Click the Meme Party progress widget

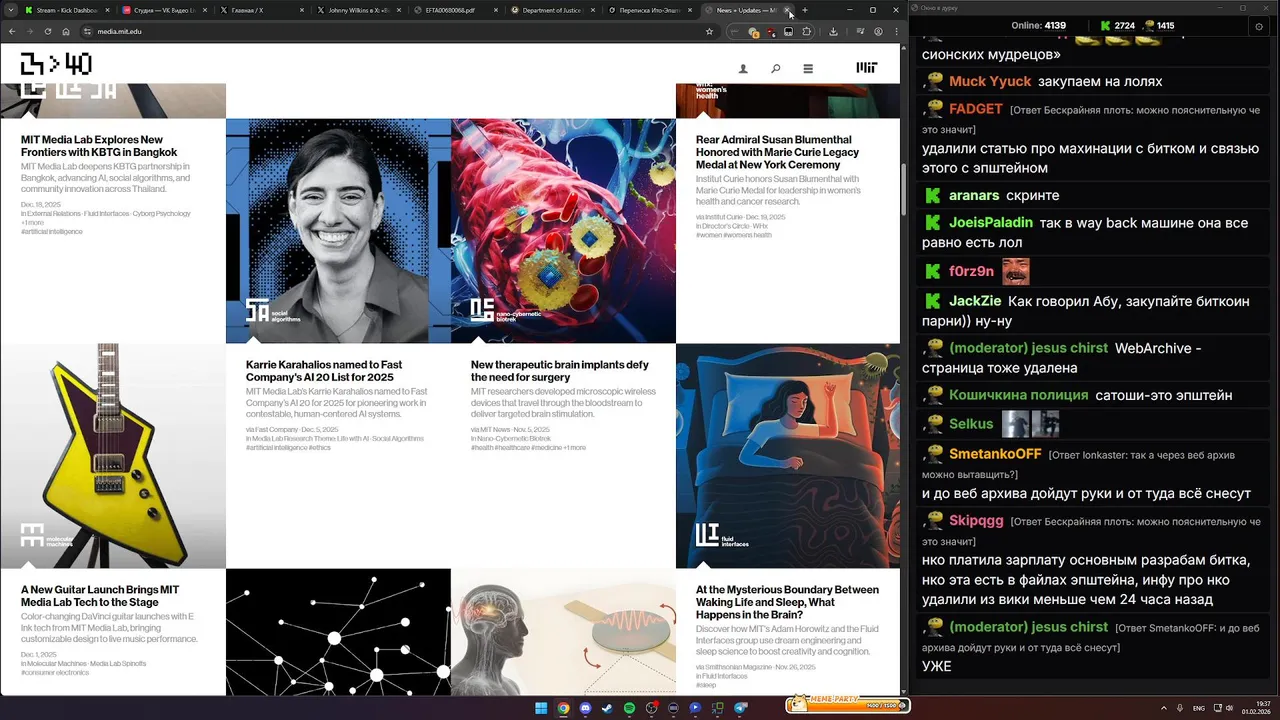click(848, 704)
